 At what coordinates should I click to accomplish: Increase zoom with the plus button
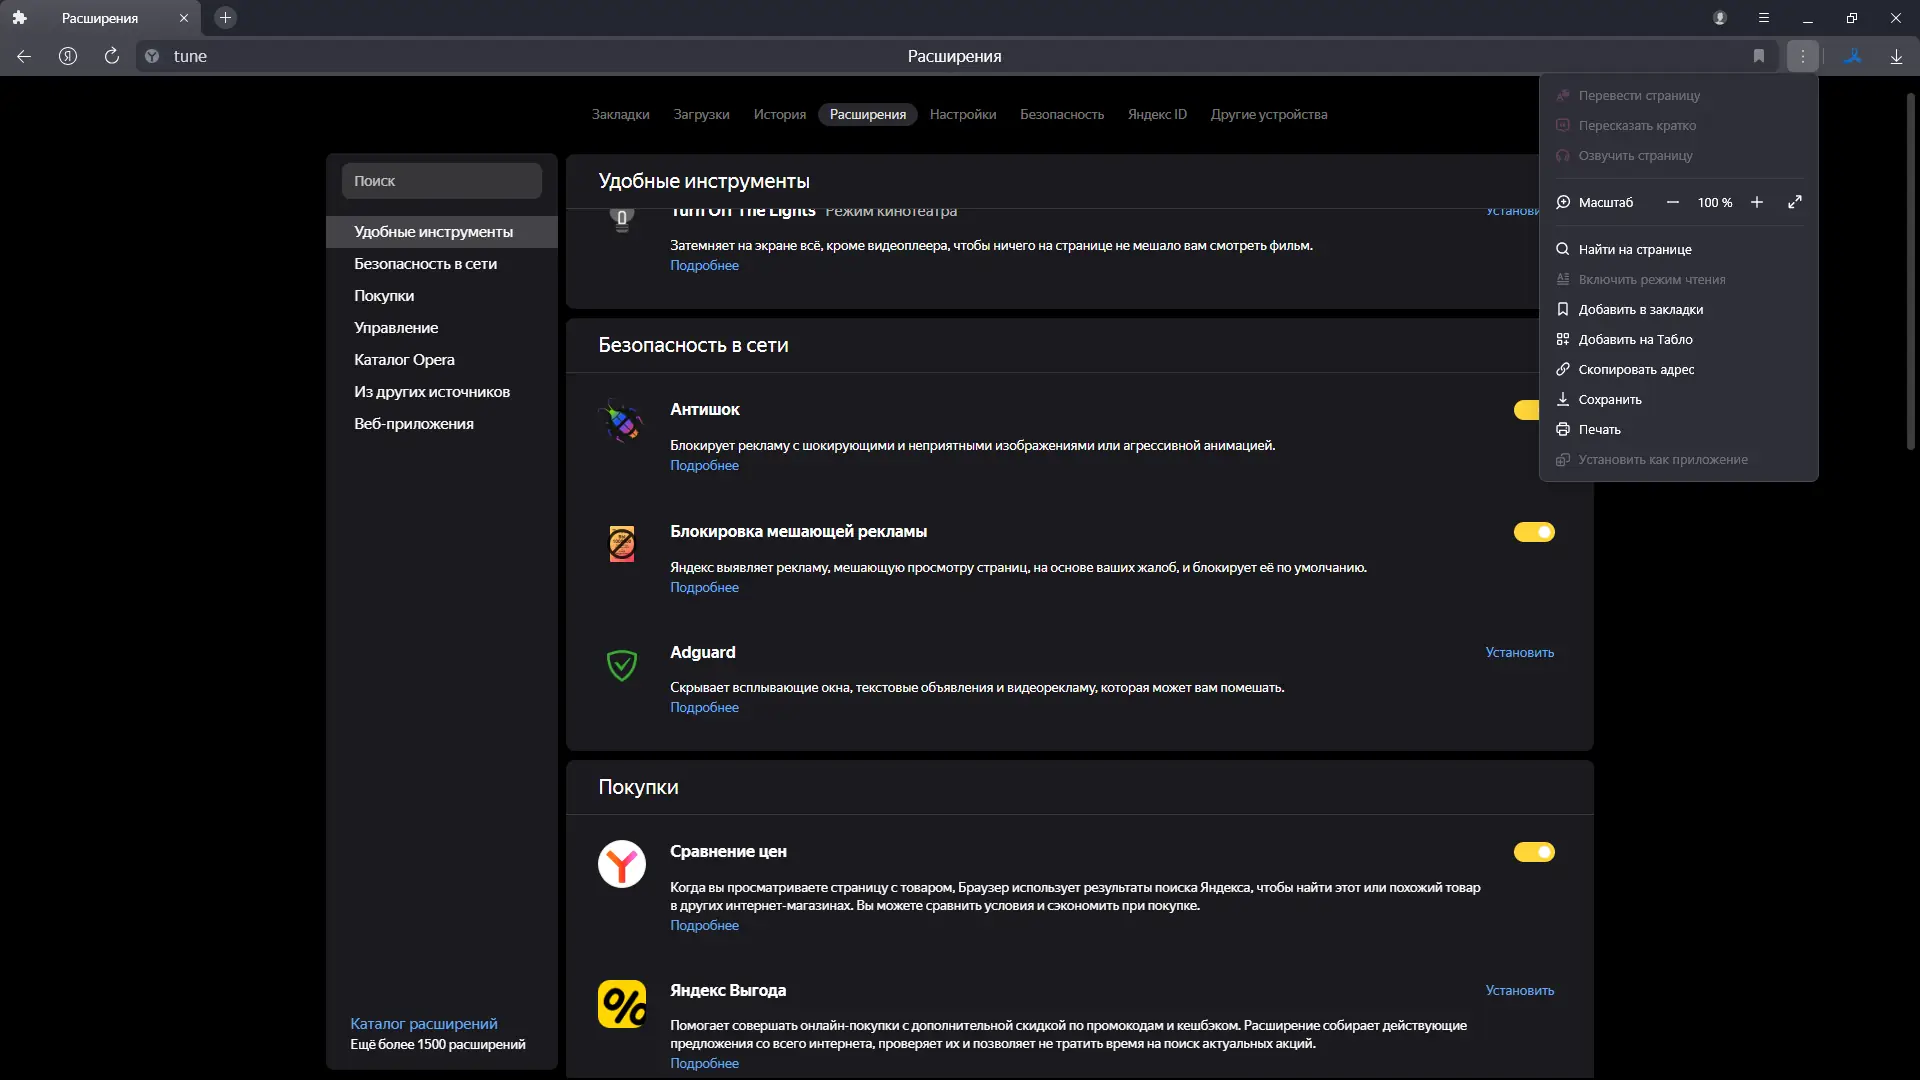(1757, 202)
